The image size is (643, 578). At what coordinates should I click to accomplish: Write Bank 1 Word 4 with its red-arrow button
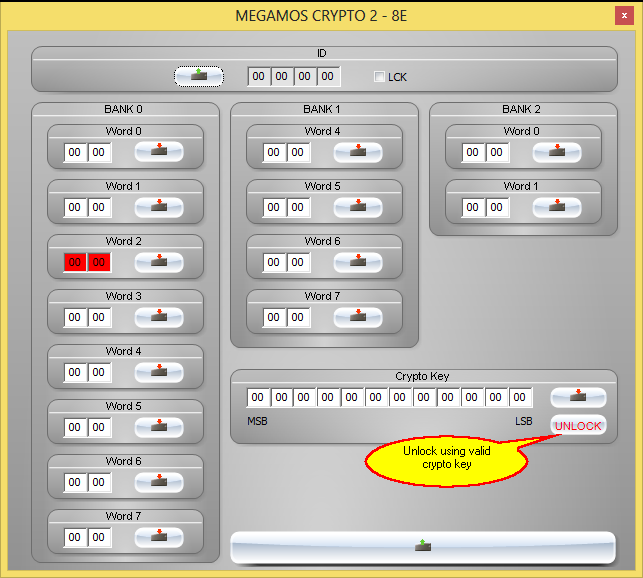click(x=358, y=152)
